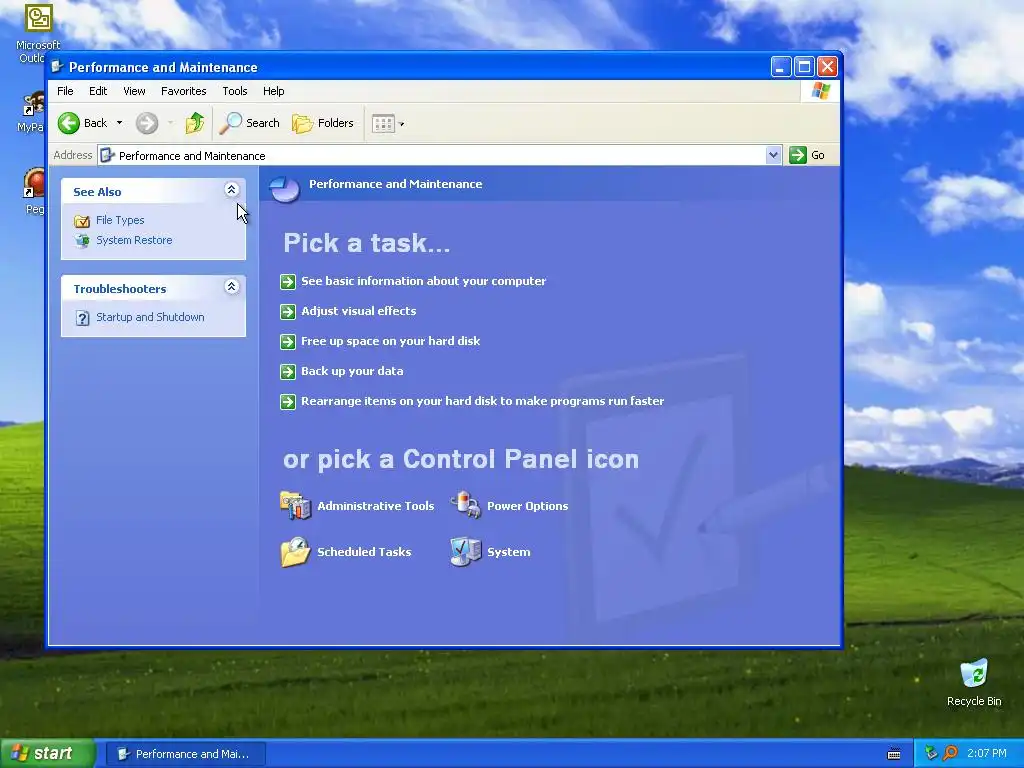Screen dimensions: 1024x768
Task: Go up one folder level icon
Action: [x=195, y=123]
